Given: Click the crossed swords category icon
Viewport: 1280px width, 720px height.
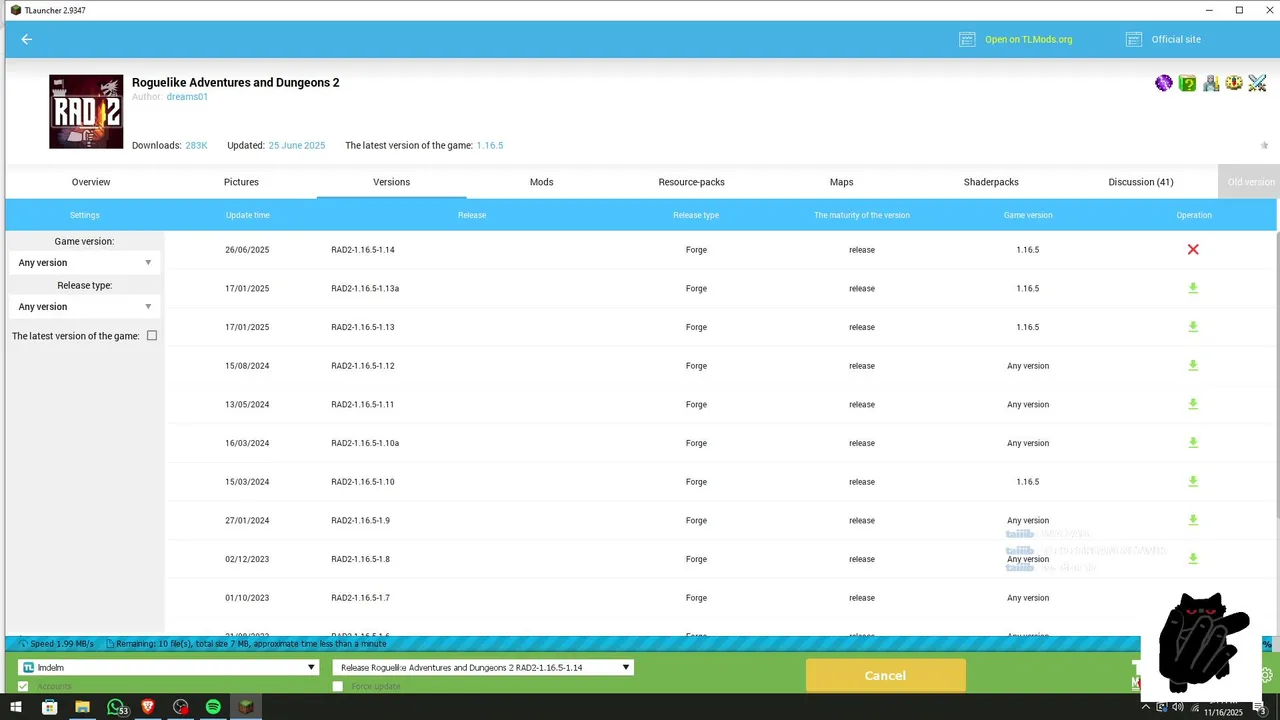Looking at the screenshot, I should tap(1257, 83).
